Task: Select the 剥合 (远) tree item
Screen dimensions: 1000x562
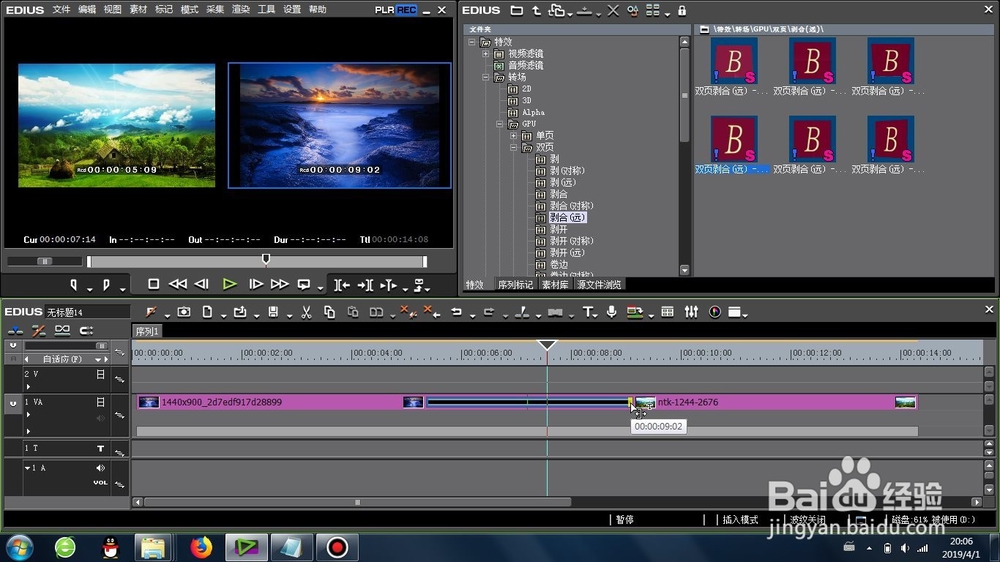Action: point(567,218)
